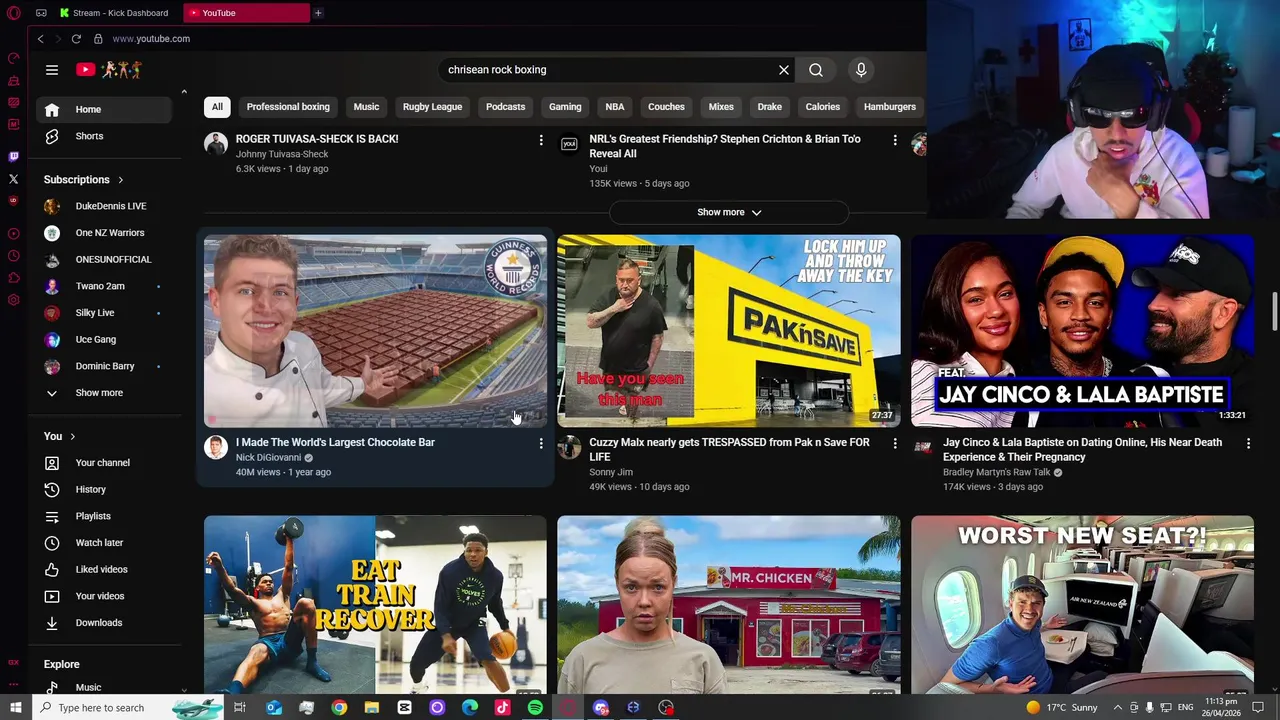Filter by Hamburgers chip
1280x720 pixels.
pos(890,107)
